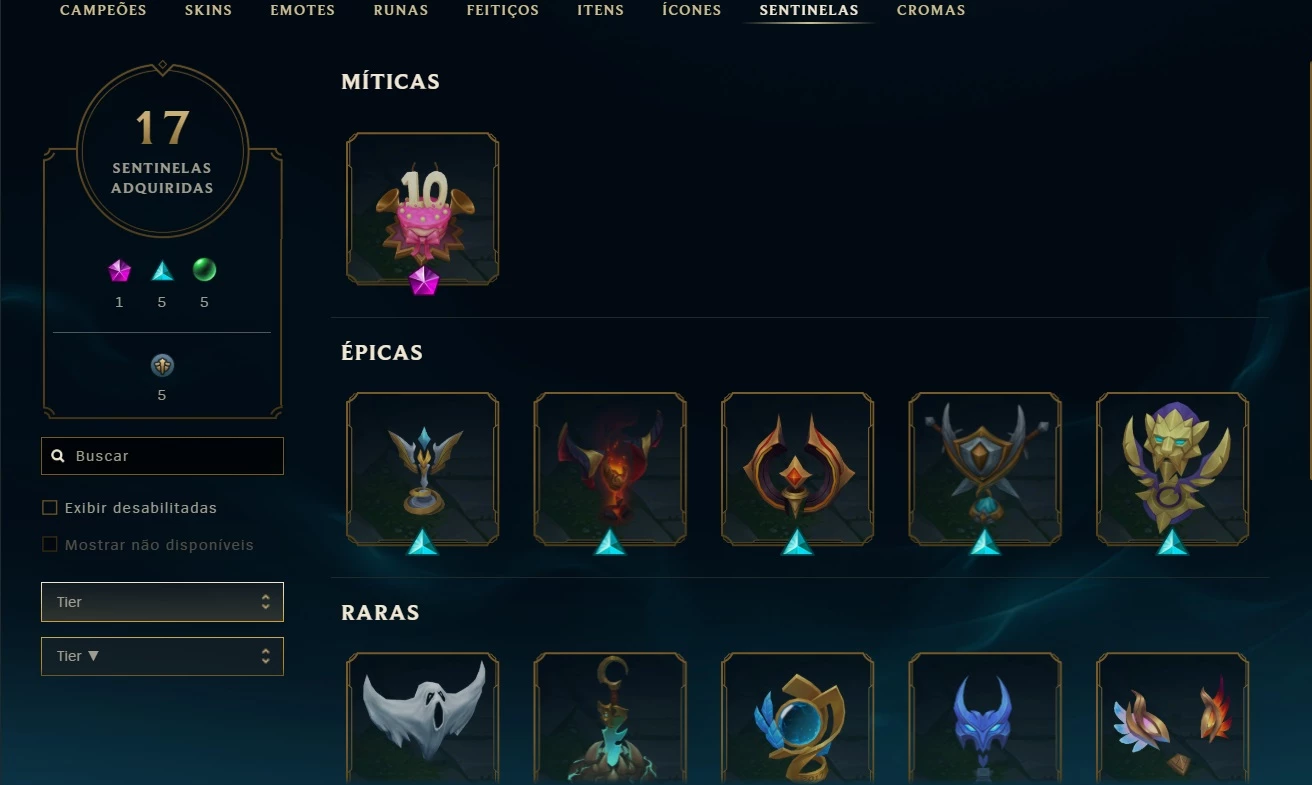Image resolution: width=1312 pixels, height=785 pixels.
Task: Toggle Mostrar não disponíveis checkbox
Action: [50, 545]
